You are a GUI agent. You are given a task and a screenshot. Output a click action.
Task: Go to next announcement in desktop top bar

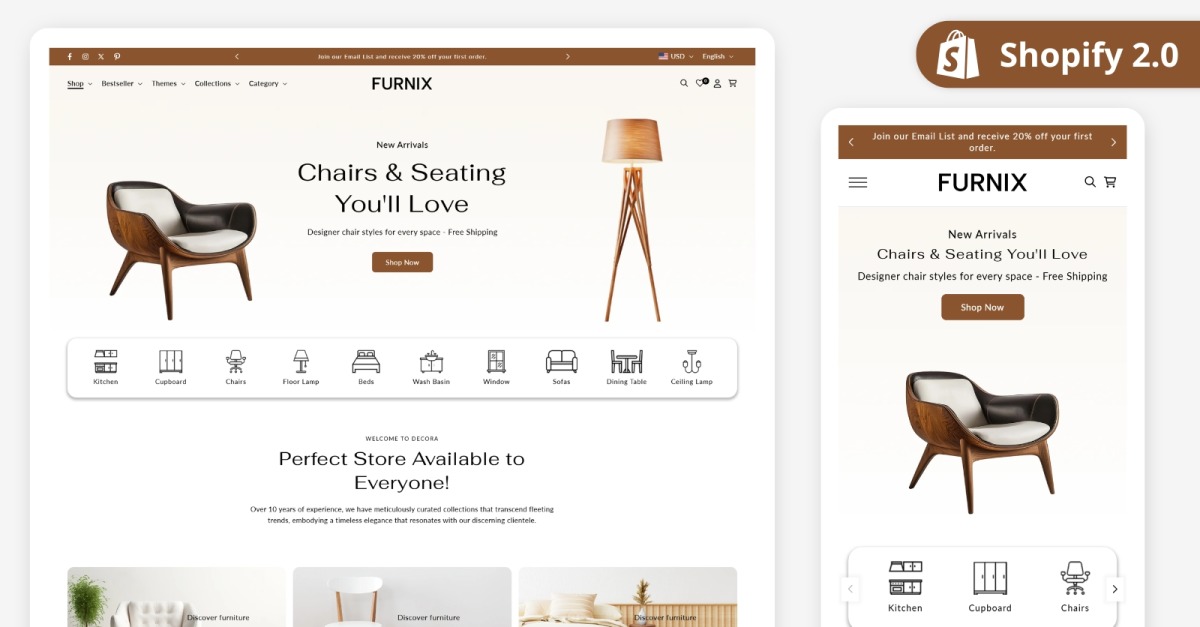(568, 57)
